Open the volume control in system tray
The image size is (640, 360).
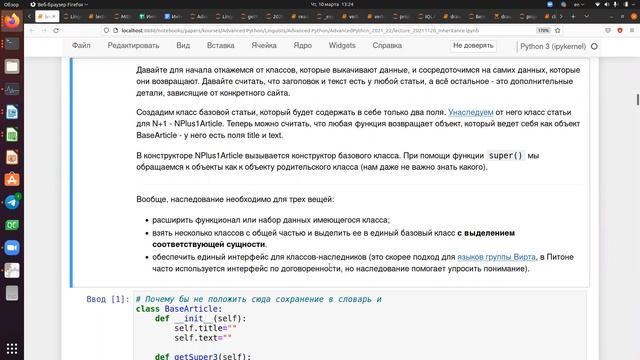tap(606, 4)
